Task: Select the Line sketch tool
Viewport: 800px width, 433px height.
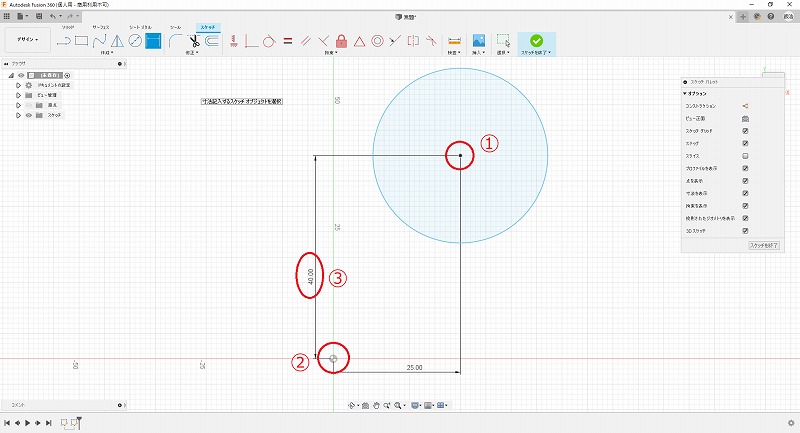Action: [x=64, y=41]
